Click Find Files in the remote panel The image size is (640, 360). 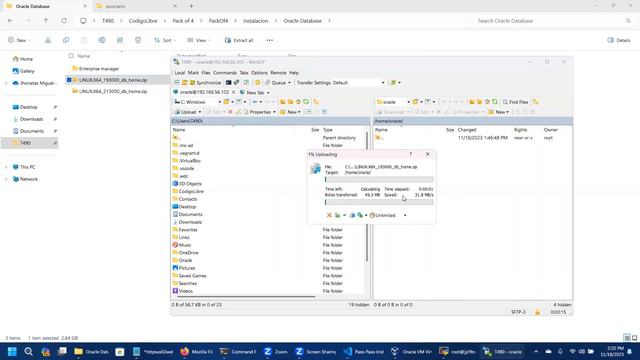[516, 102]
